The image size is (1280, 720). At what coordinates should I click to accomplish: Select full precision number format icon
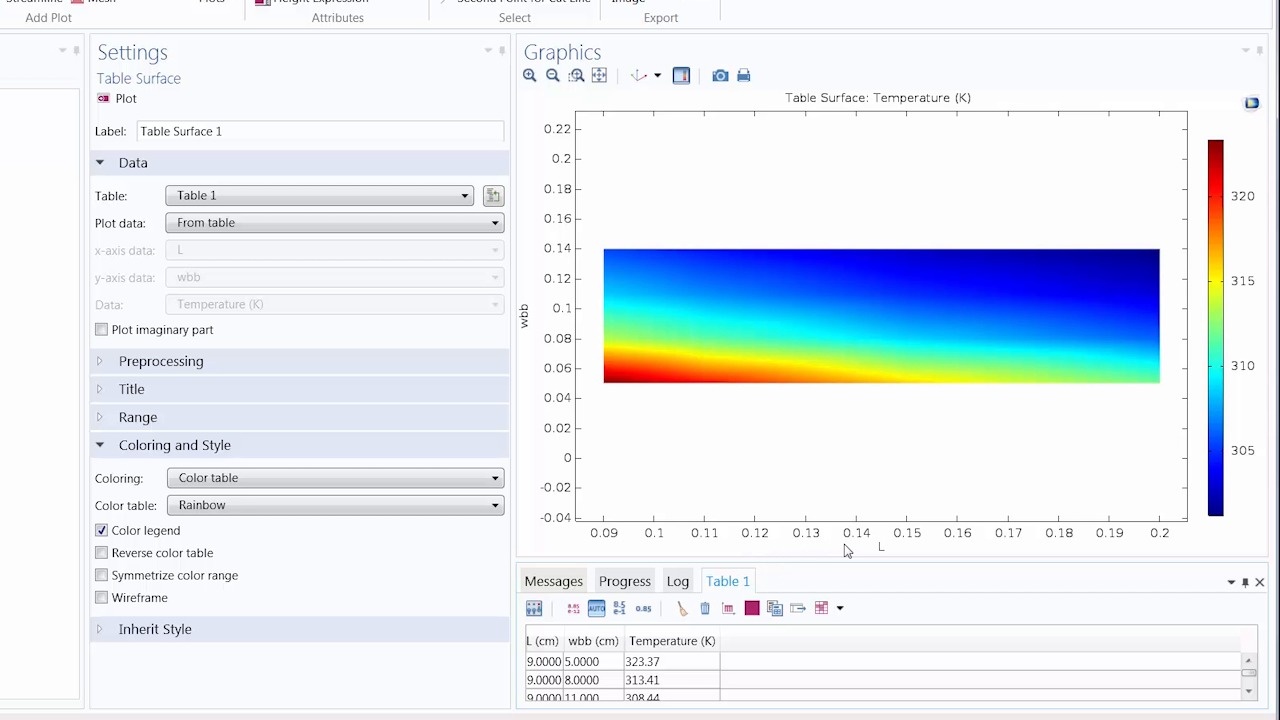tap(573, 608)
